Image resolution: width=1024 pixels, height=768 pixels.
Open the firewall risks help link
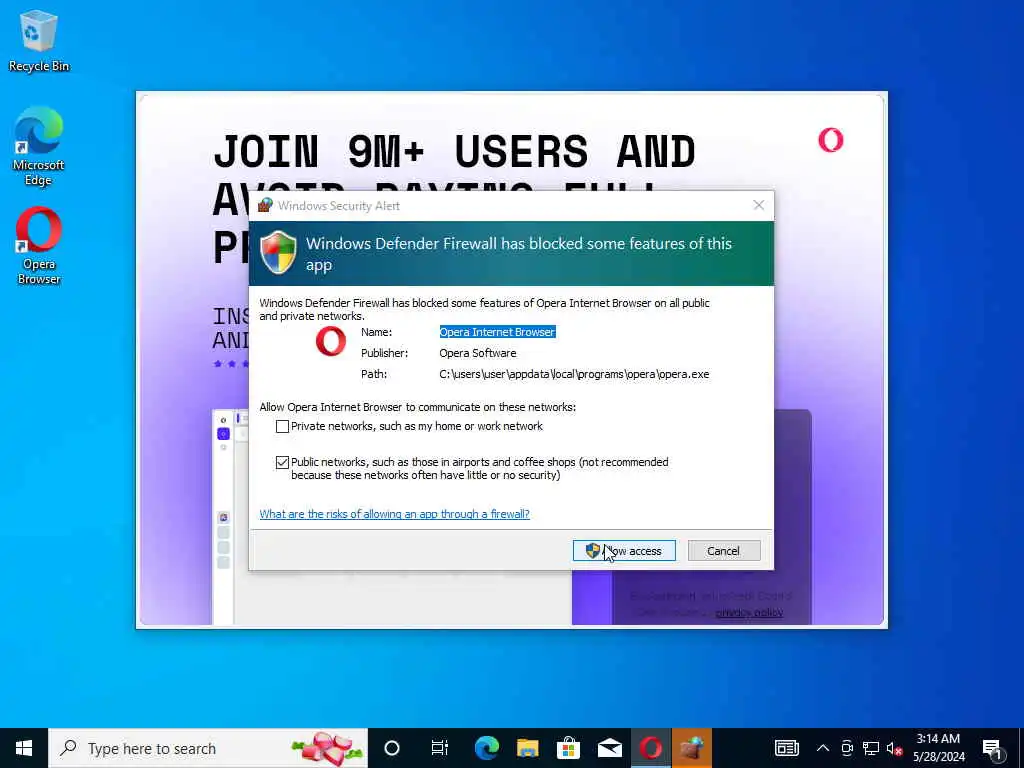(394, 514)
